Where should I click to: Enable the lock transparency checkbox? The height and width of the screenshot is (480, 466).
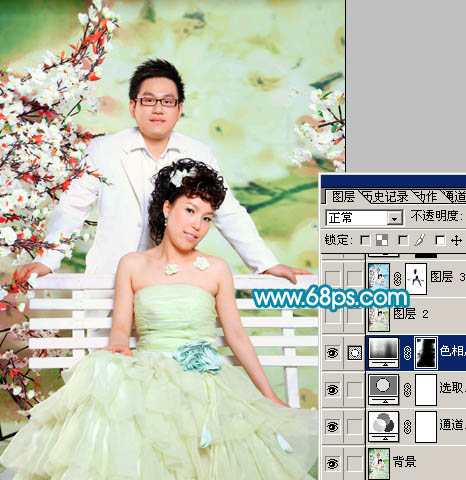tap(365, 240)
